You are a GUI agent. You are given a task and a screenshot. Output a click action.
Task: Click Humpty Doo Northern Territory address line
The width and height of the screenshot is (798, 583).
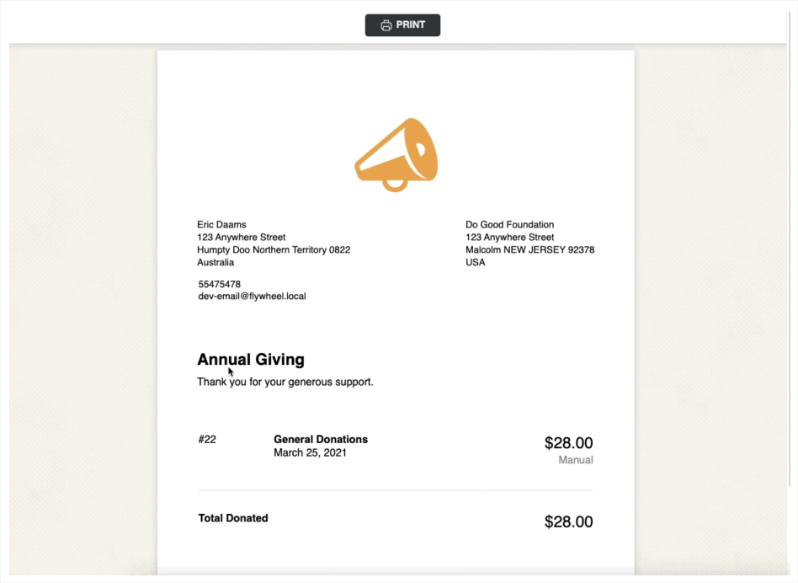274,250
